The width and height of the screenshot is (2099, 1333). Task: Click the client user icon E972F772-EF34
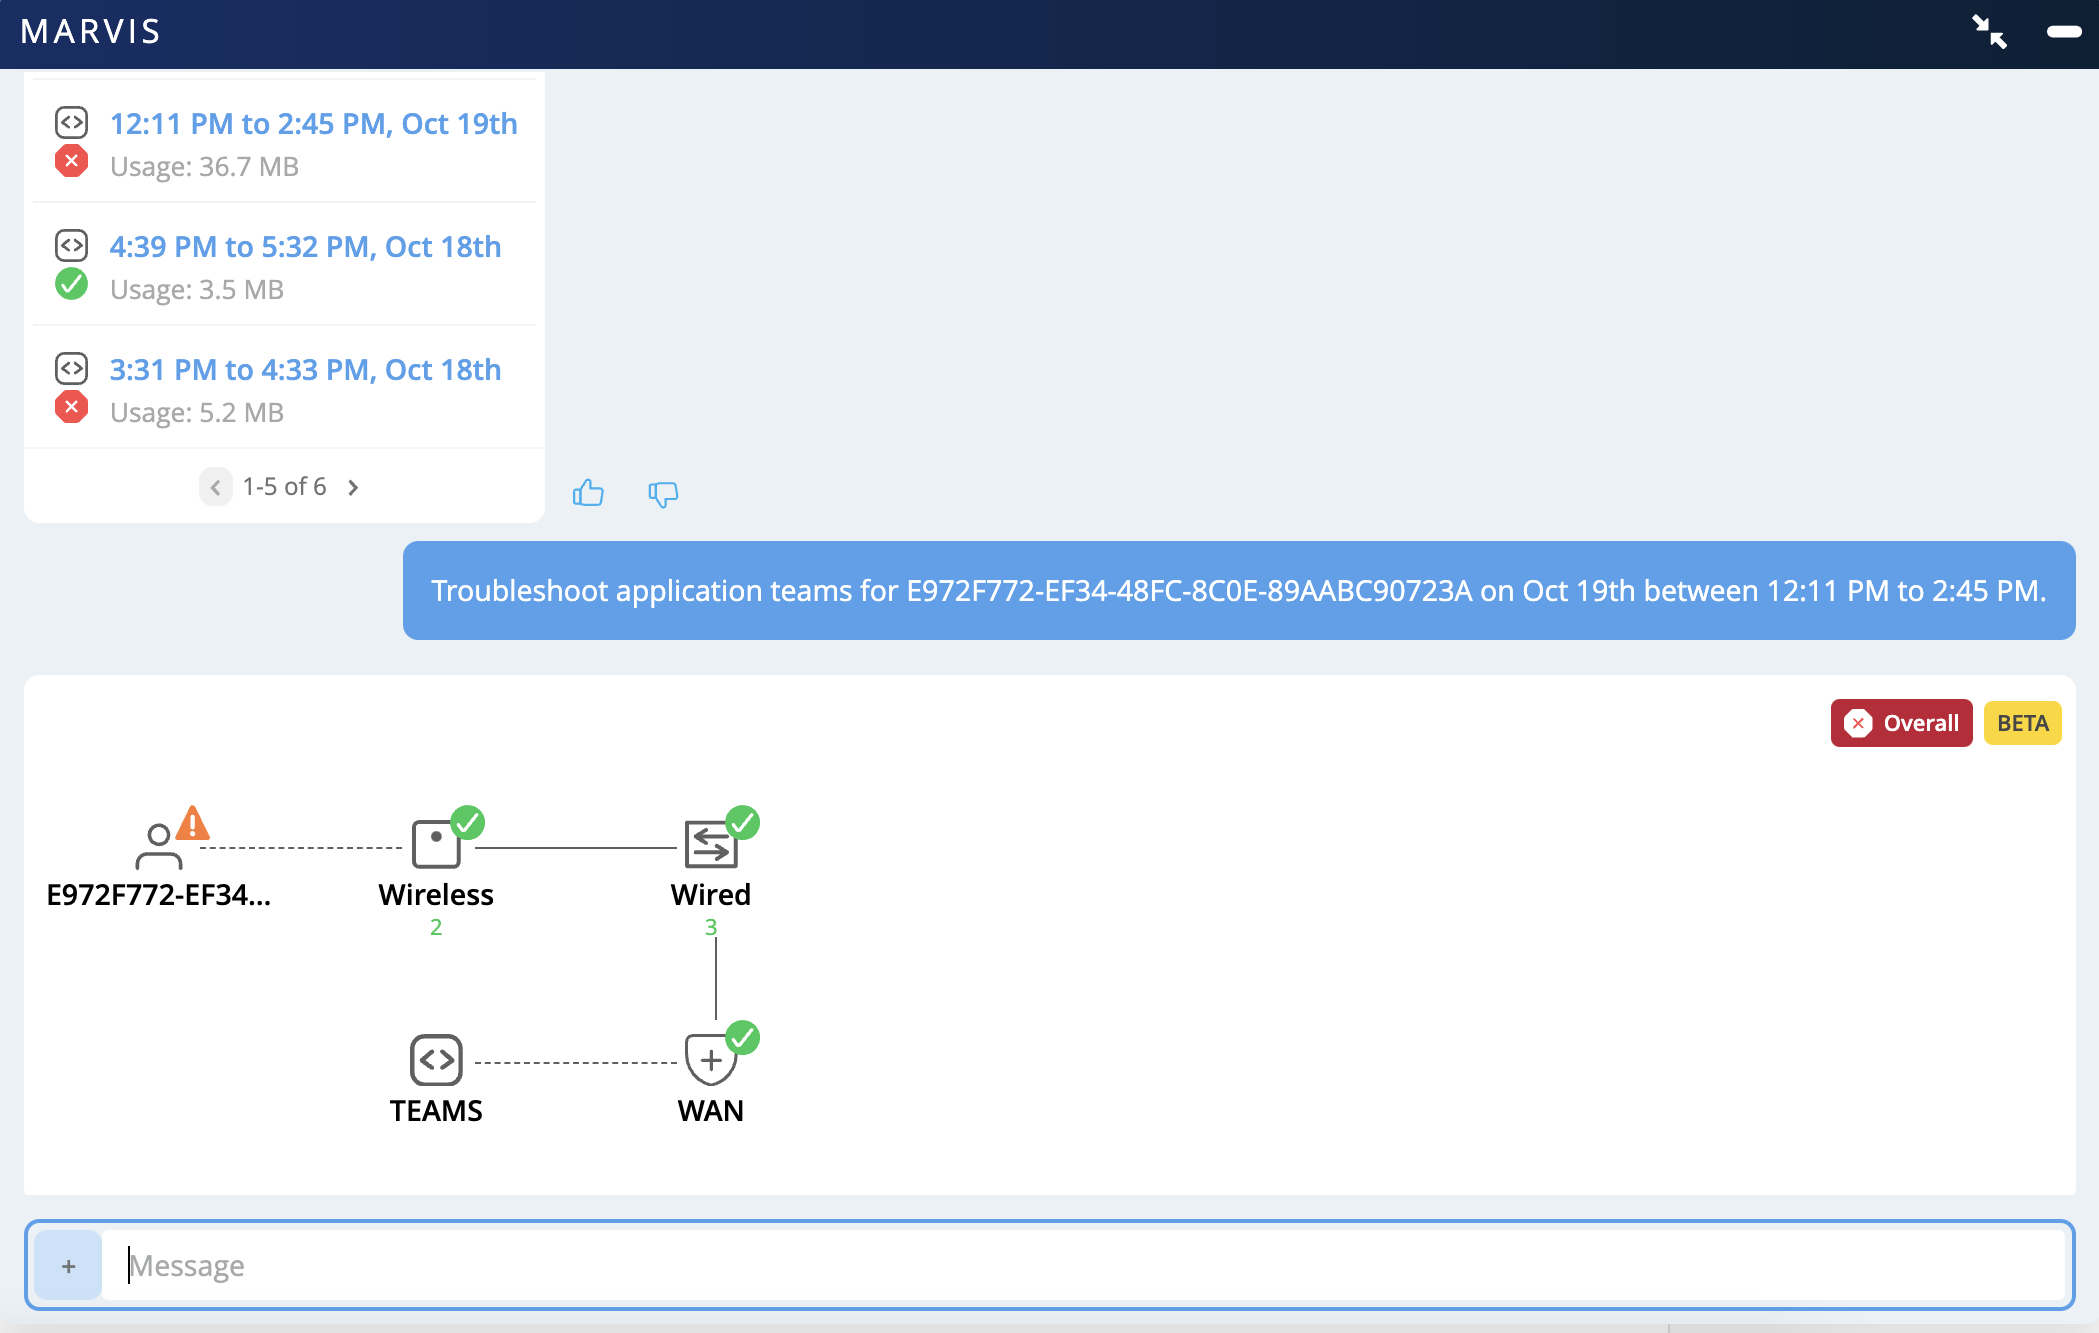tap(158, 846)
